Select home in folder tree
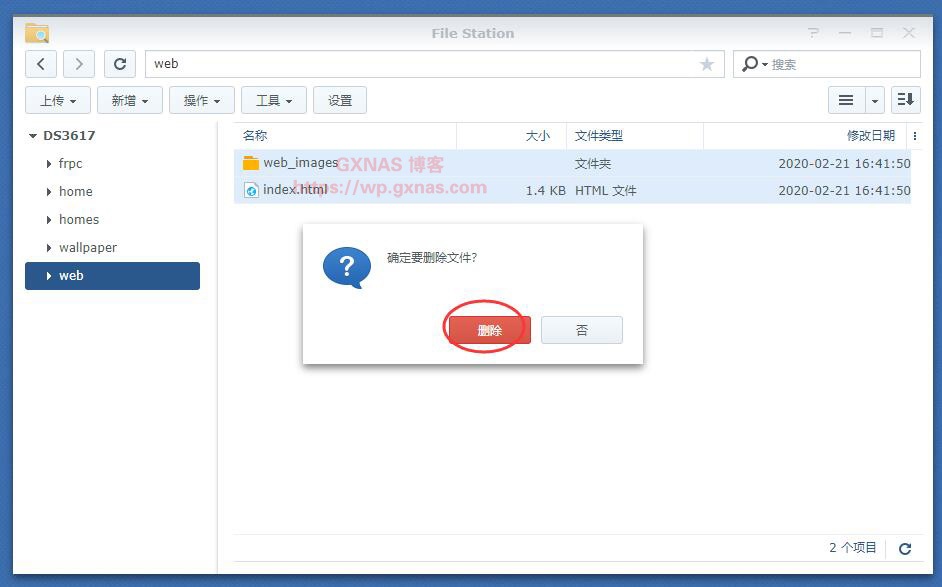This screenshot has width=942, height=587. pyautogui.click(x=76, y=192)
